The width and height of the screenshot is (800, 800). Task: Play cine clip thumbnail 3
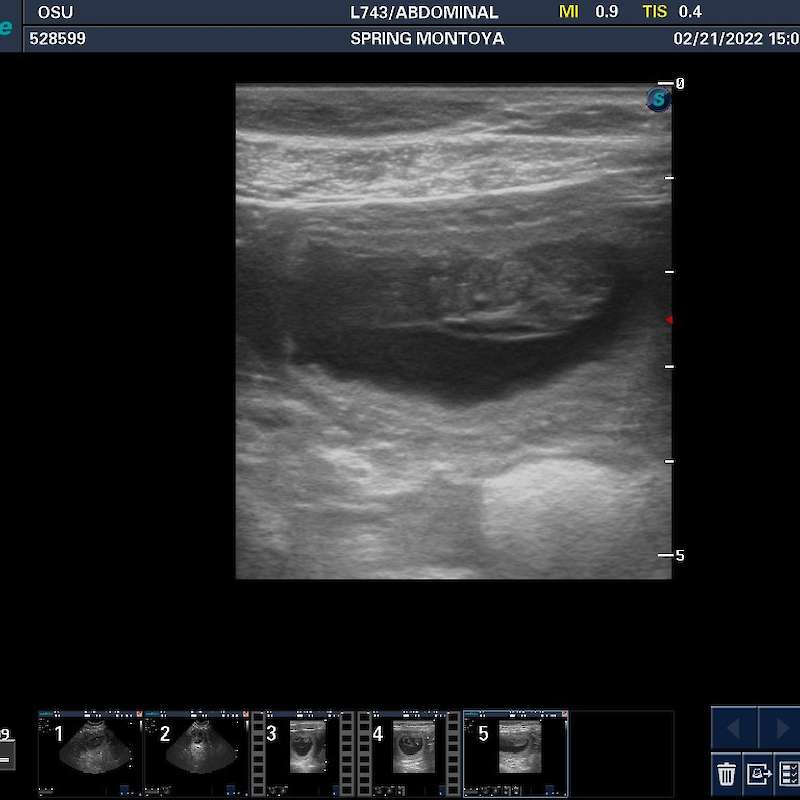pyautogui.click(x=302, y=753)
